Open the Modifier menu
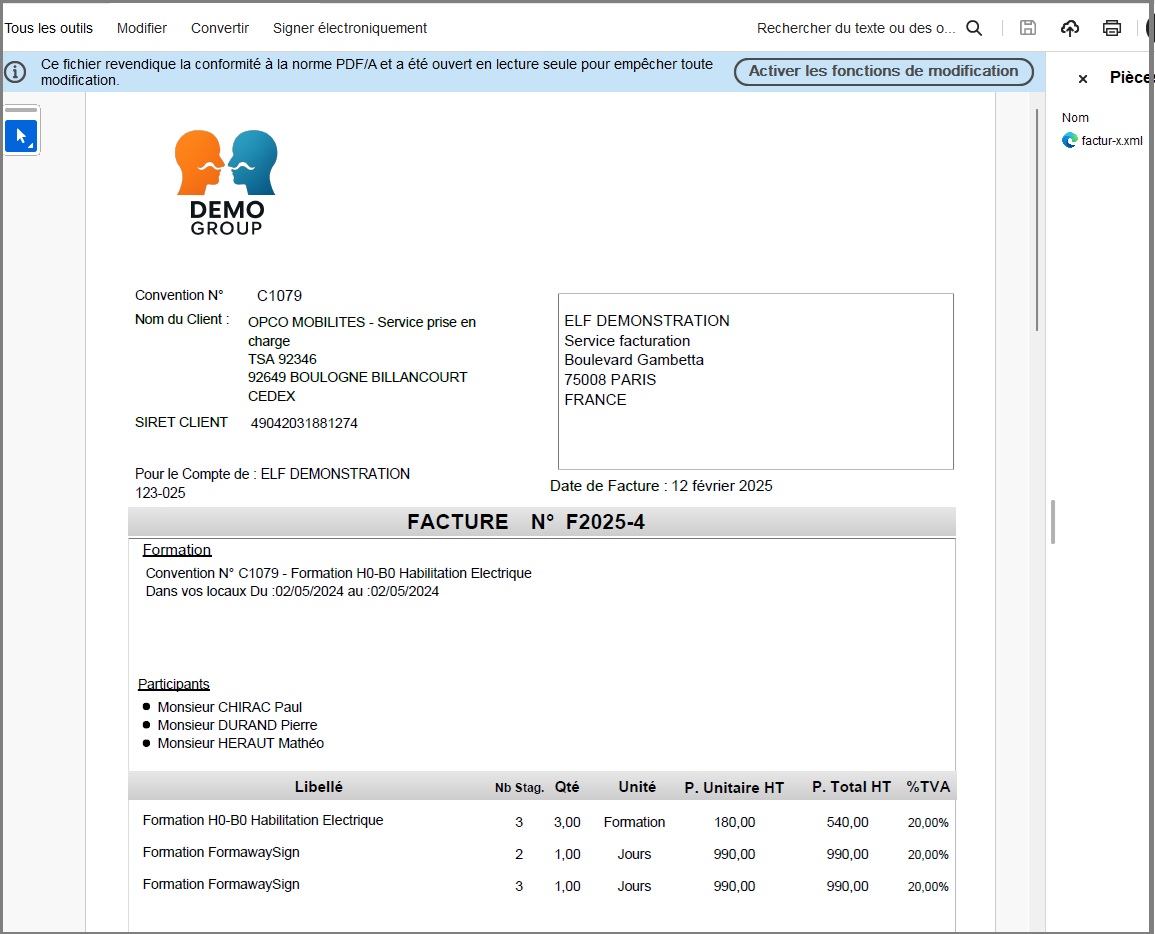Viewport: 1155px width, 934px height. [142, 28]
